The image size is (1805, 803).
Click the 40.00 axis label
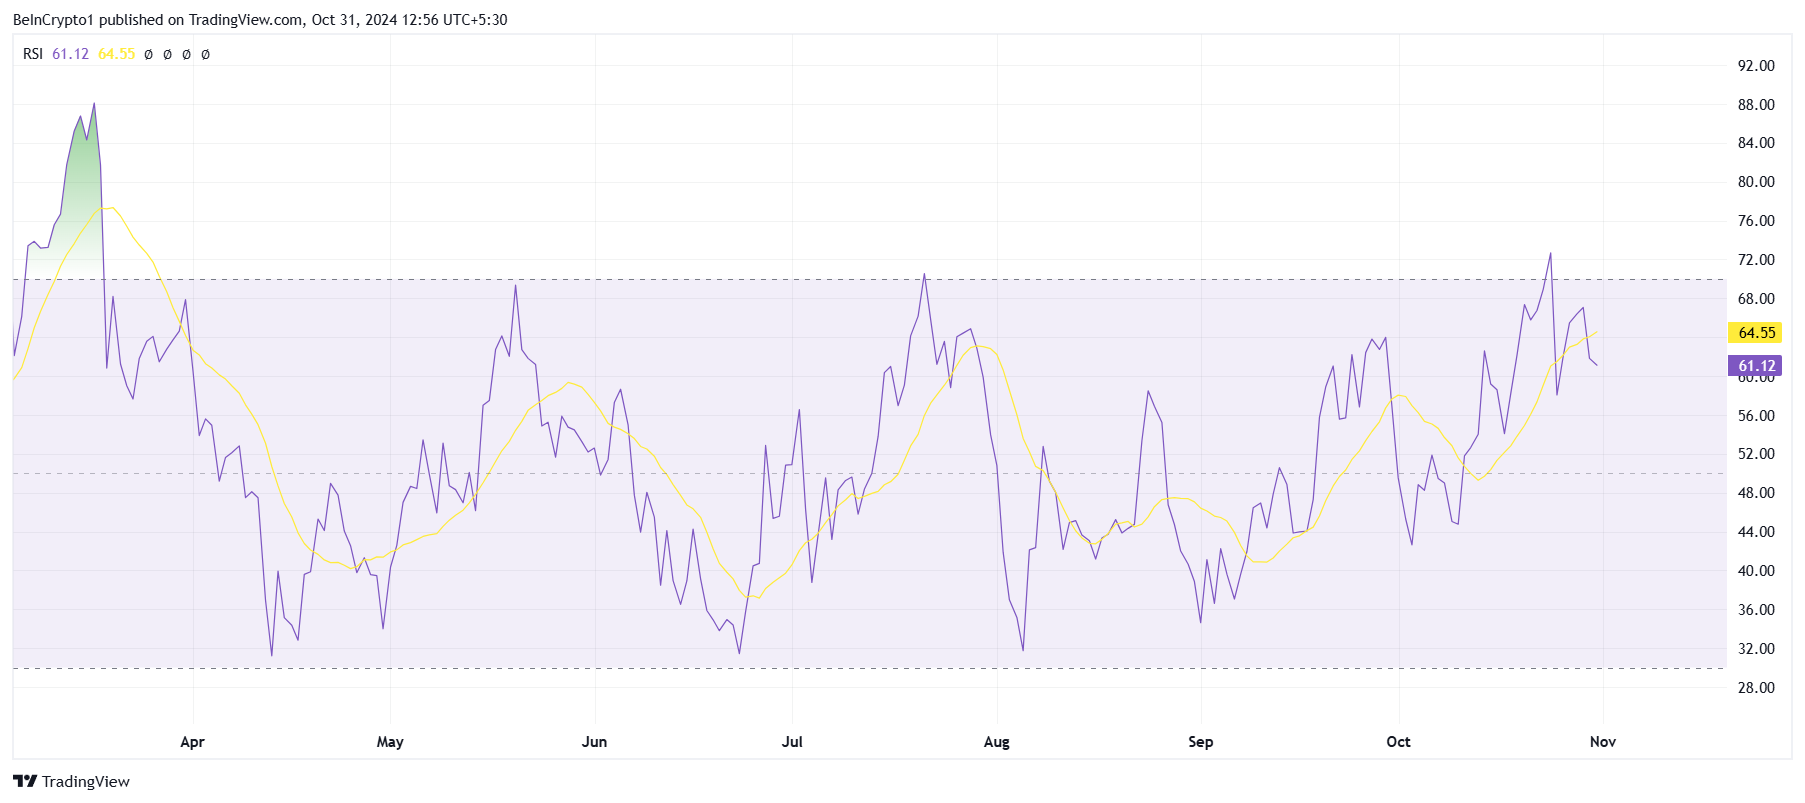point(1756,571)
